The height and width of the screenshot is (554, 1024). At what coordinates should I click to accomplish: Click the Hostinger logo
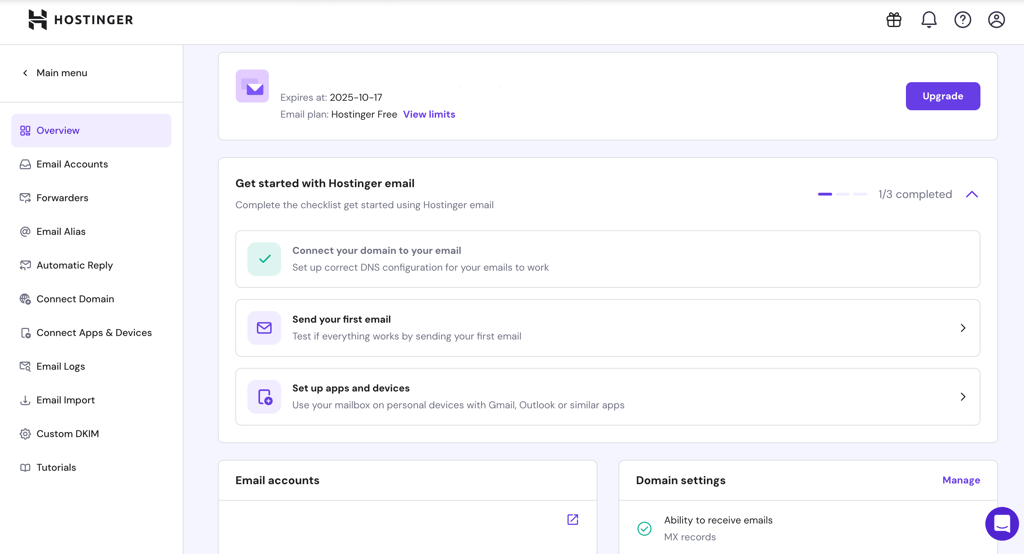pyautogui.click(x=80, y=20)
